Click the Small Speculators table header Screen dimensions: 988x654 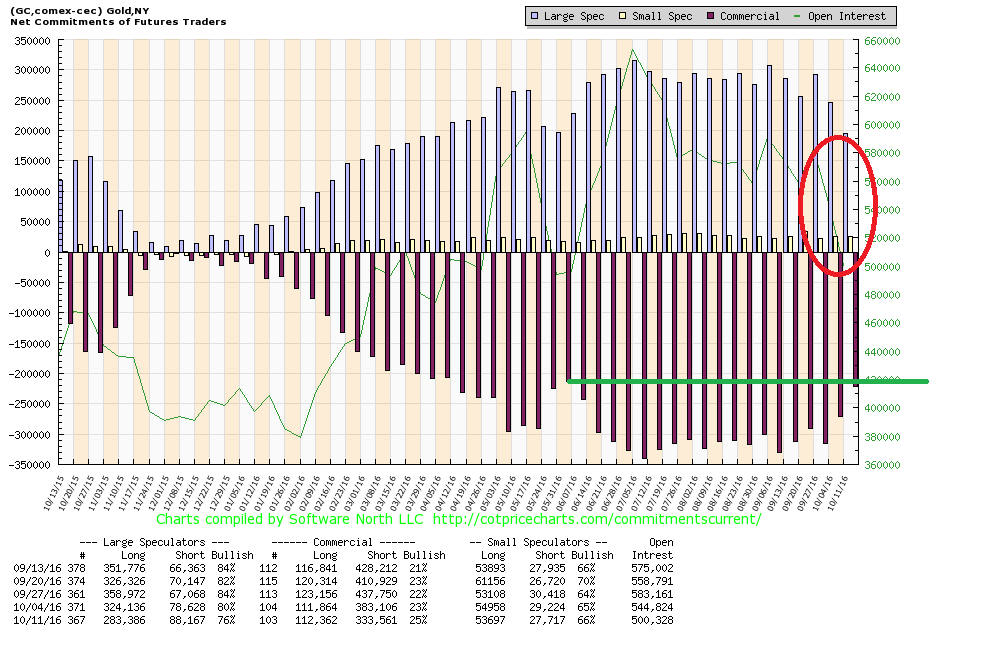[x=537, y=543]
